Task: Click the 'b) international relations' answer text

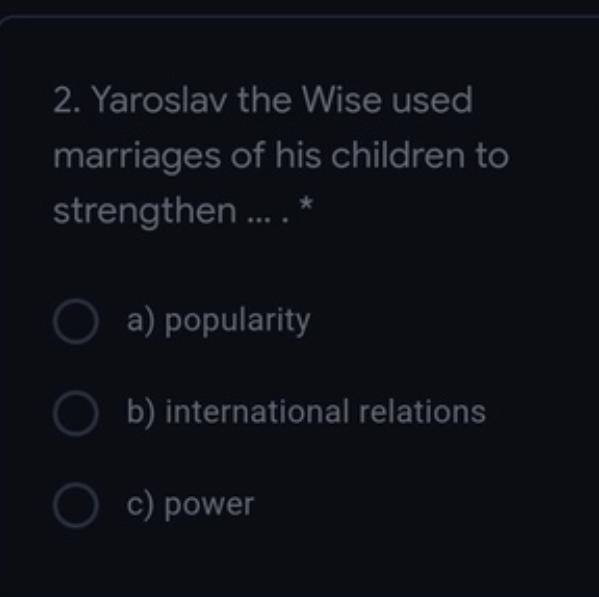Action: (x=306, y=412)
